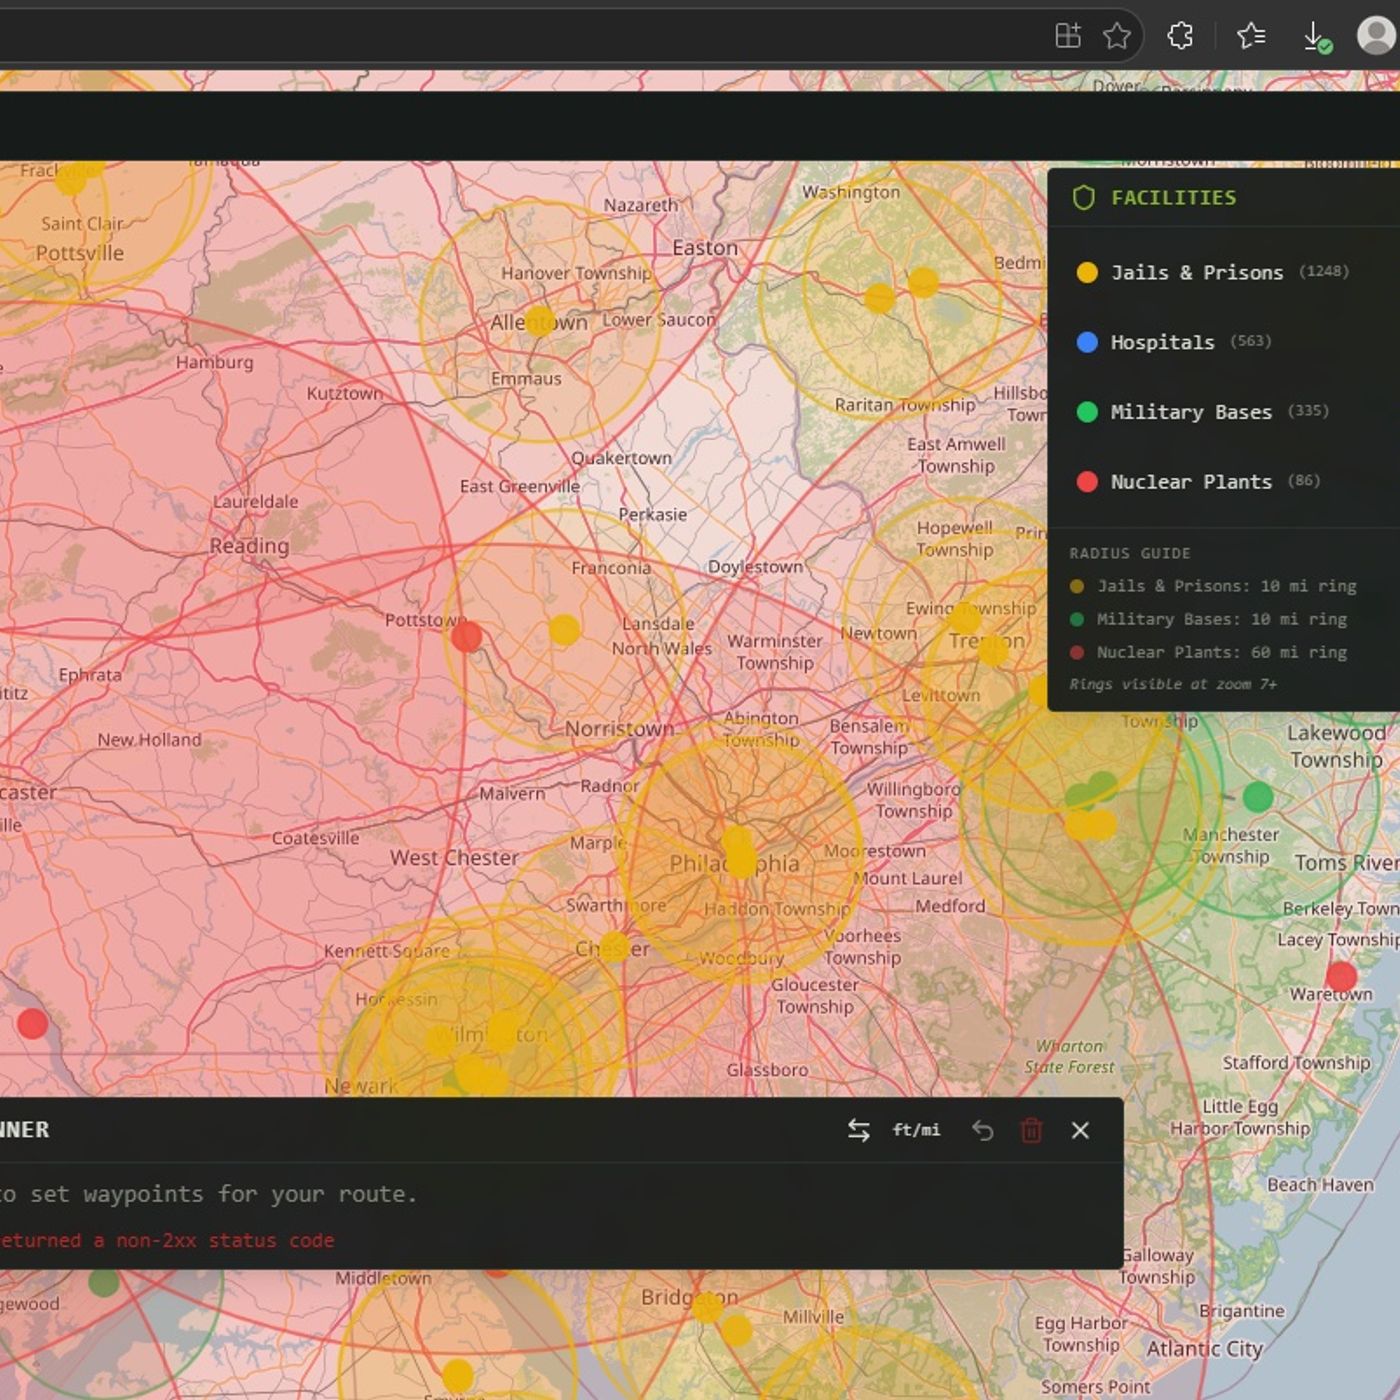Open the extensions icon in the browser toolbar
Viewport: 1400px width, 1400px height.
tap(1180, 35)
